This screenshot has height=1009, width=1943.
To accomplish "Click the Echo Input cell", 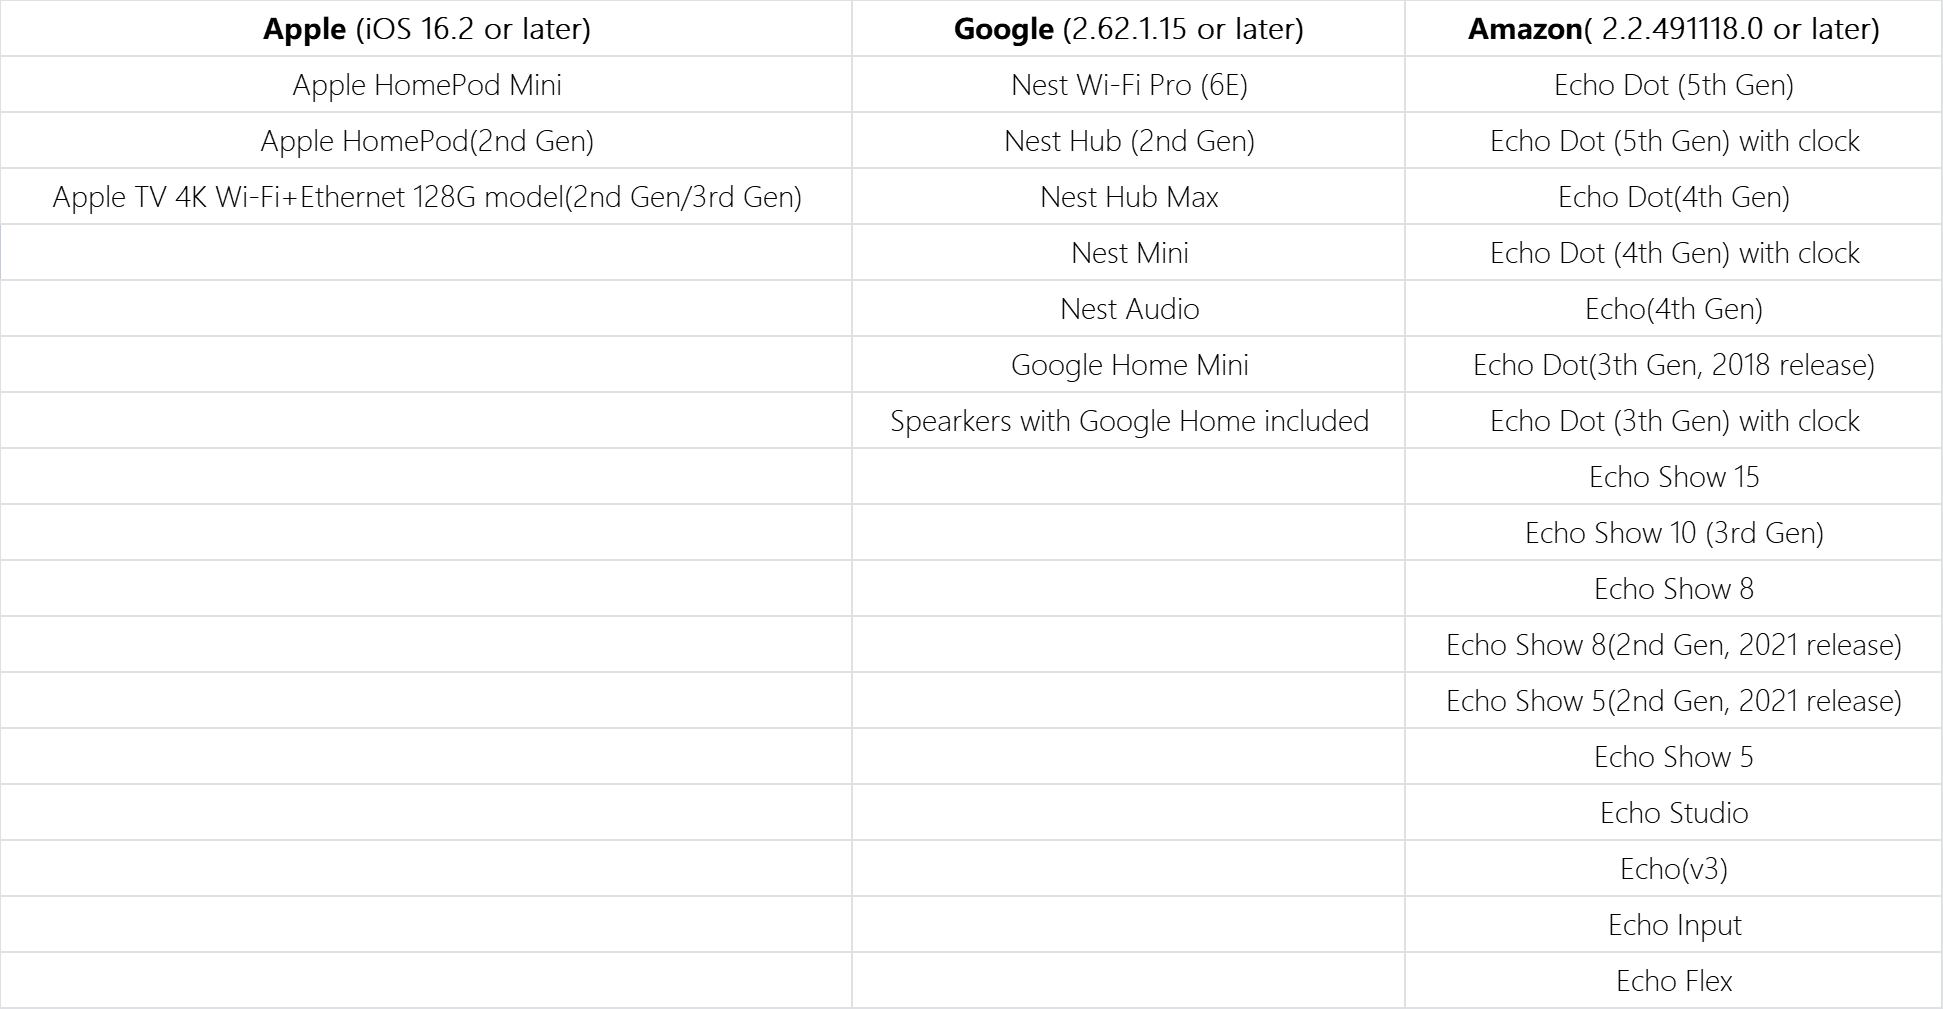I will 1674,925.
